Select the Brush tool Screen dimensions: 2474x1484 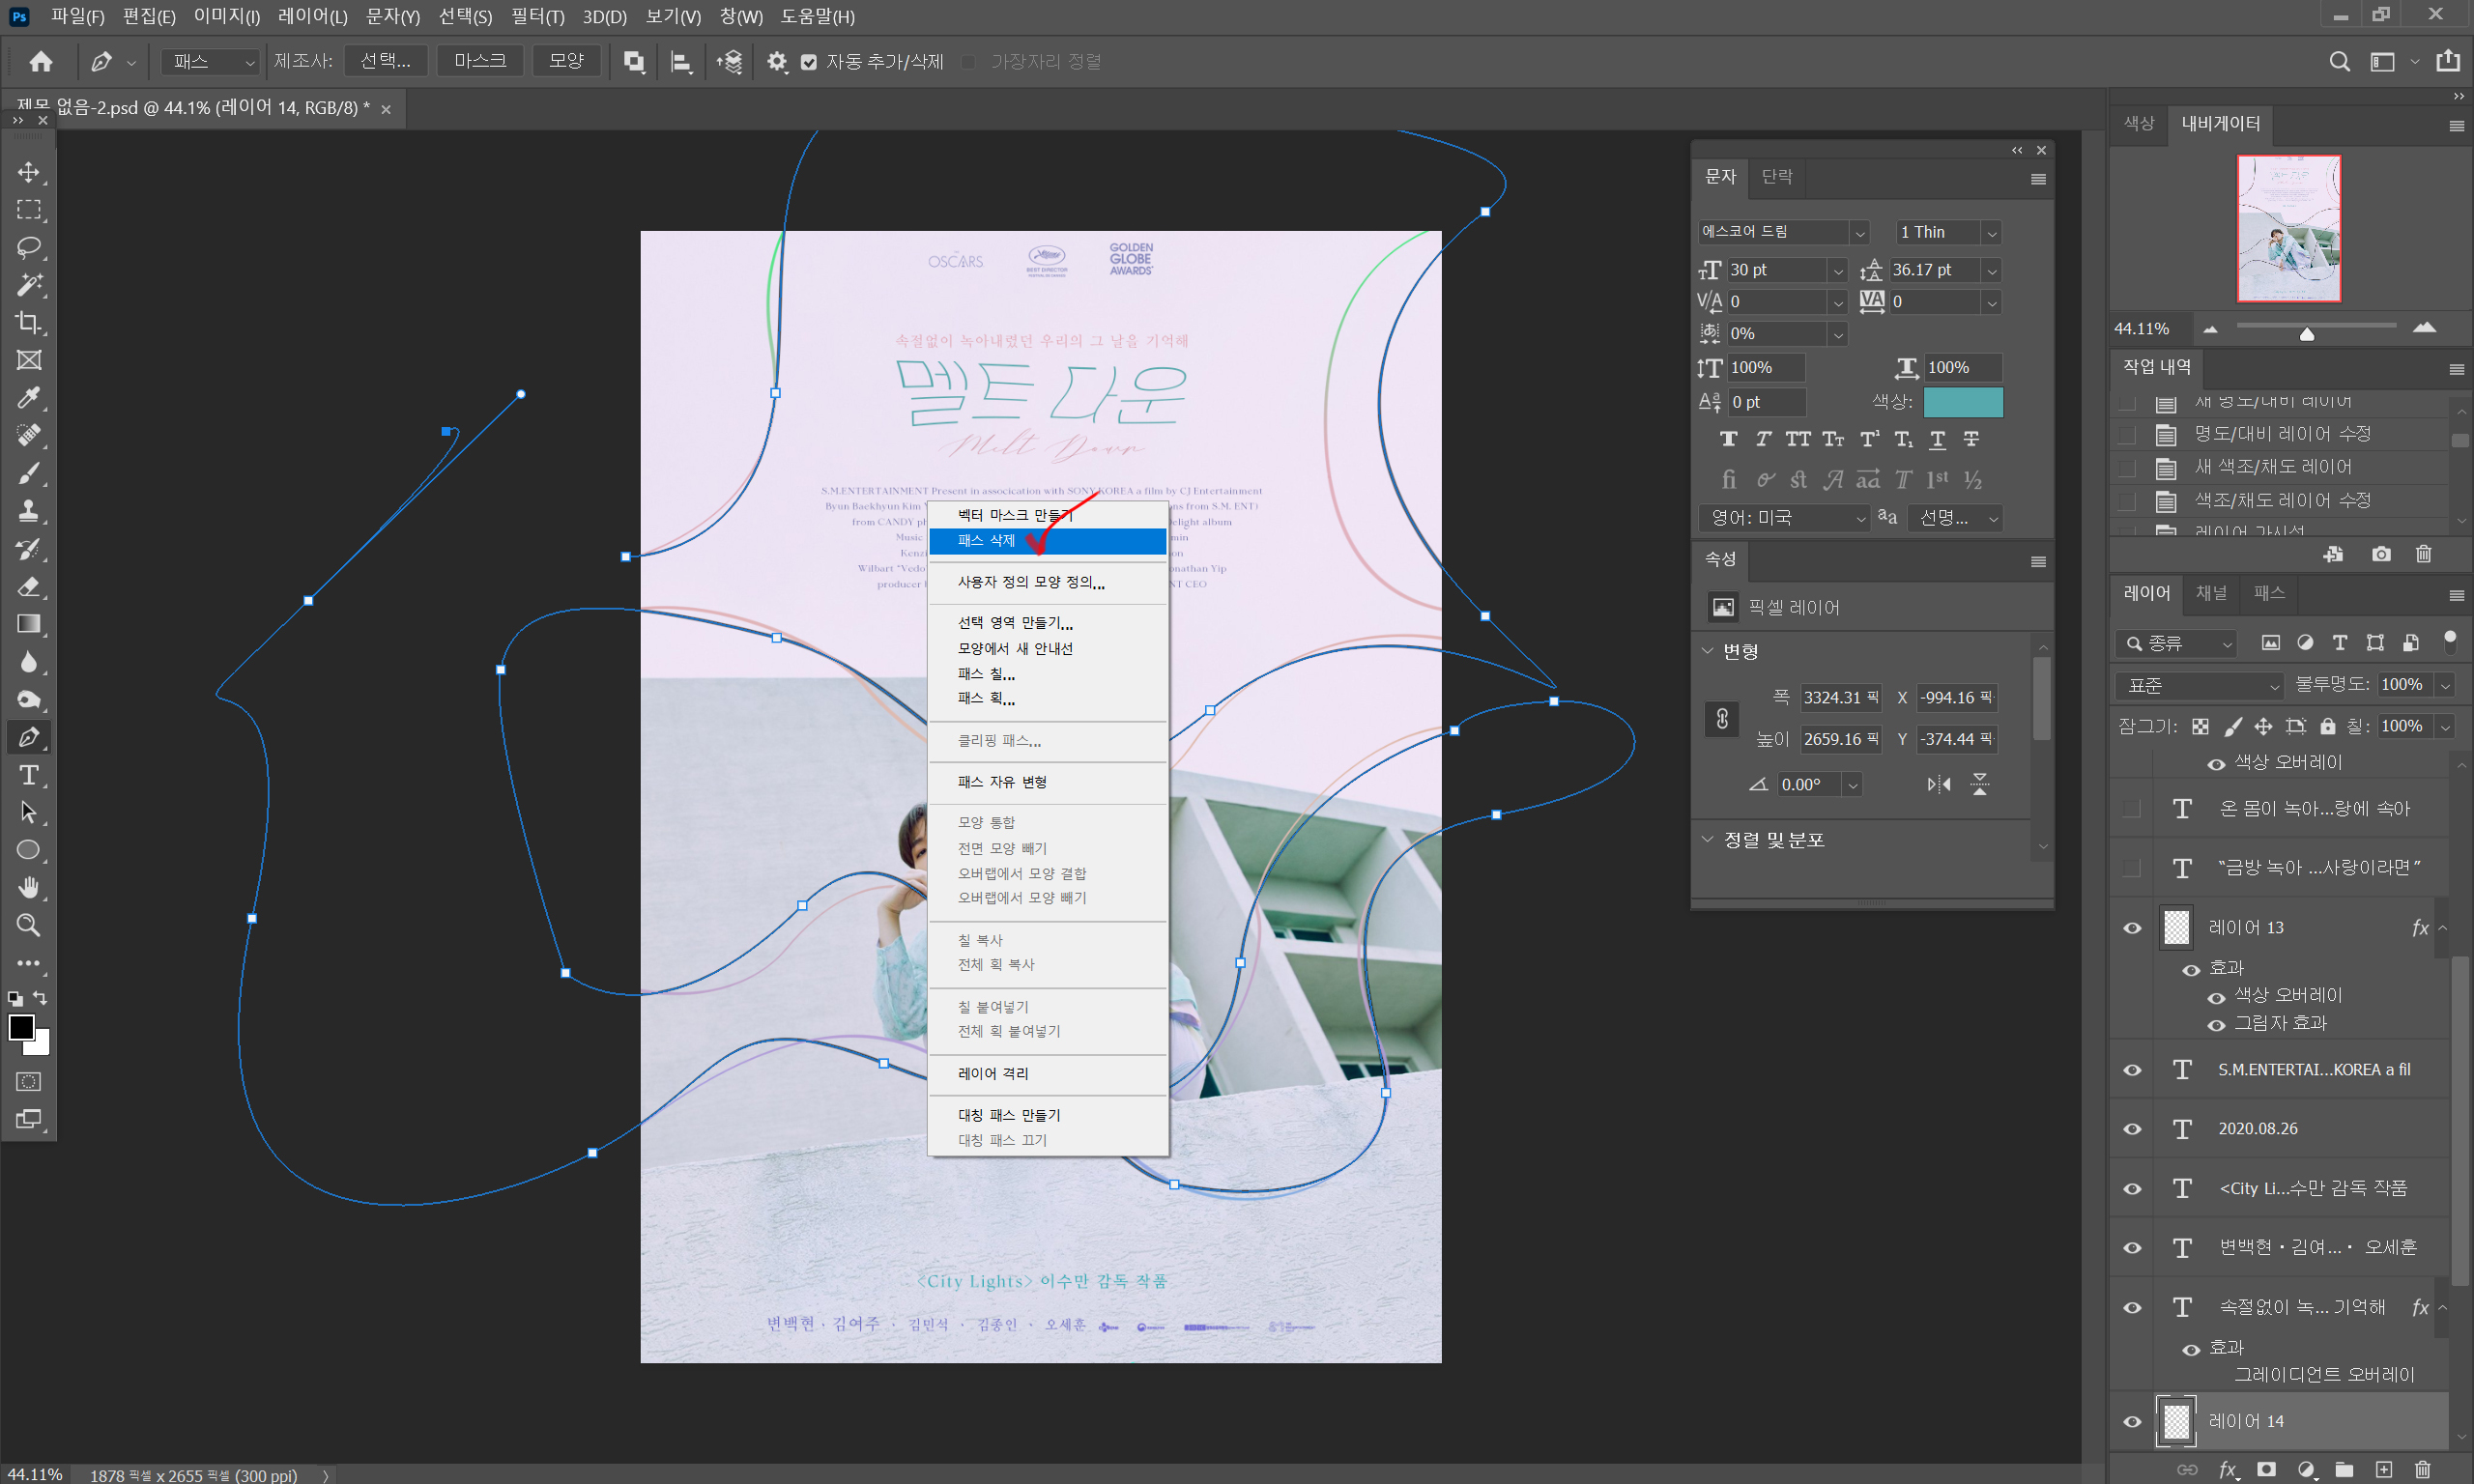(29, 473)
